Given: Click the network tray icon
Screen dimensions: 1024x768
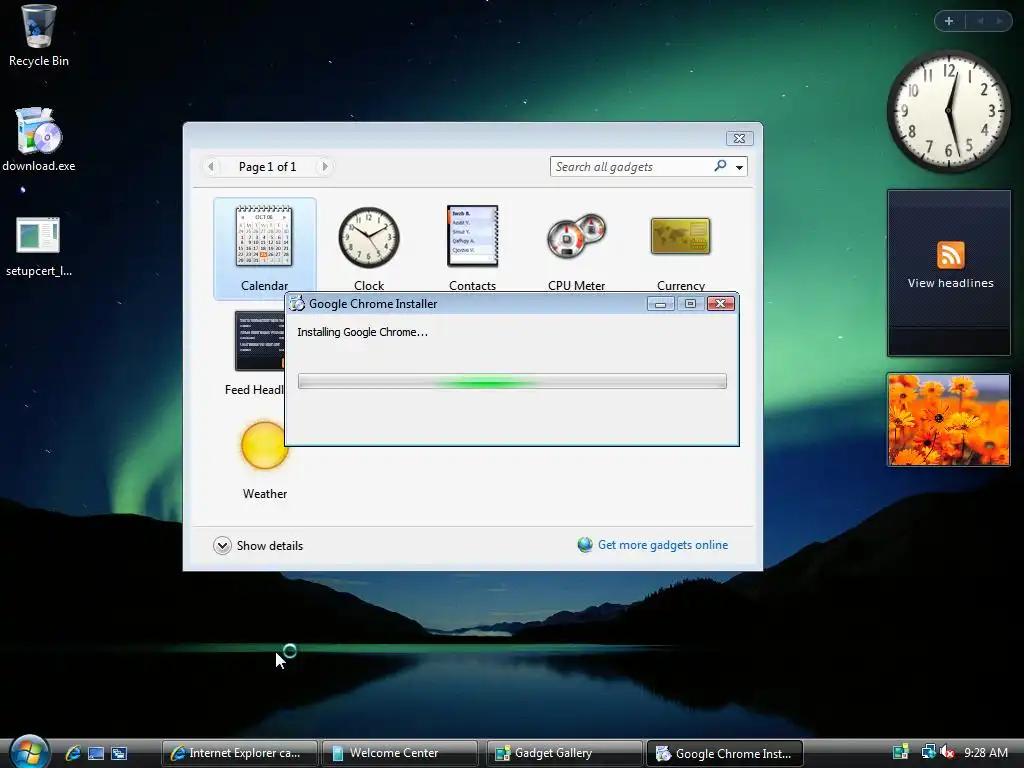Looking at the screenshot, I should tap(927, 752).
